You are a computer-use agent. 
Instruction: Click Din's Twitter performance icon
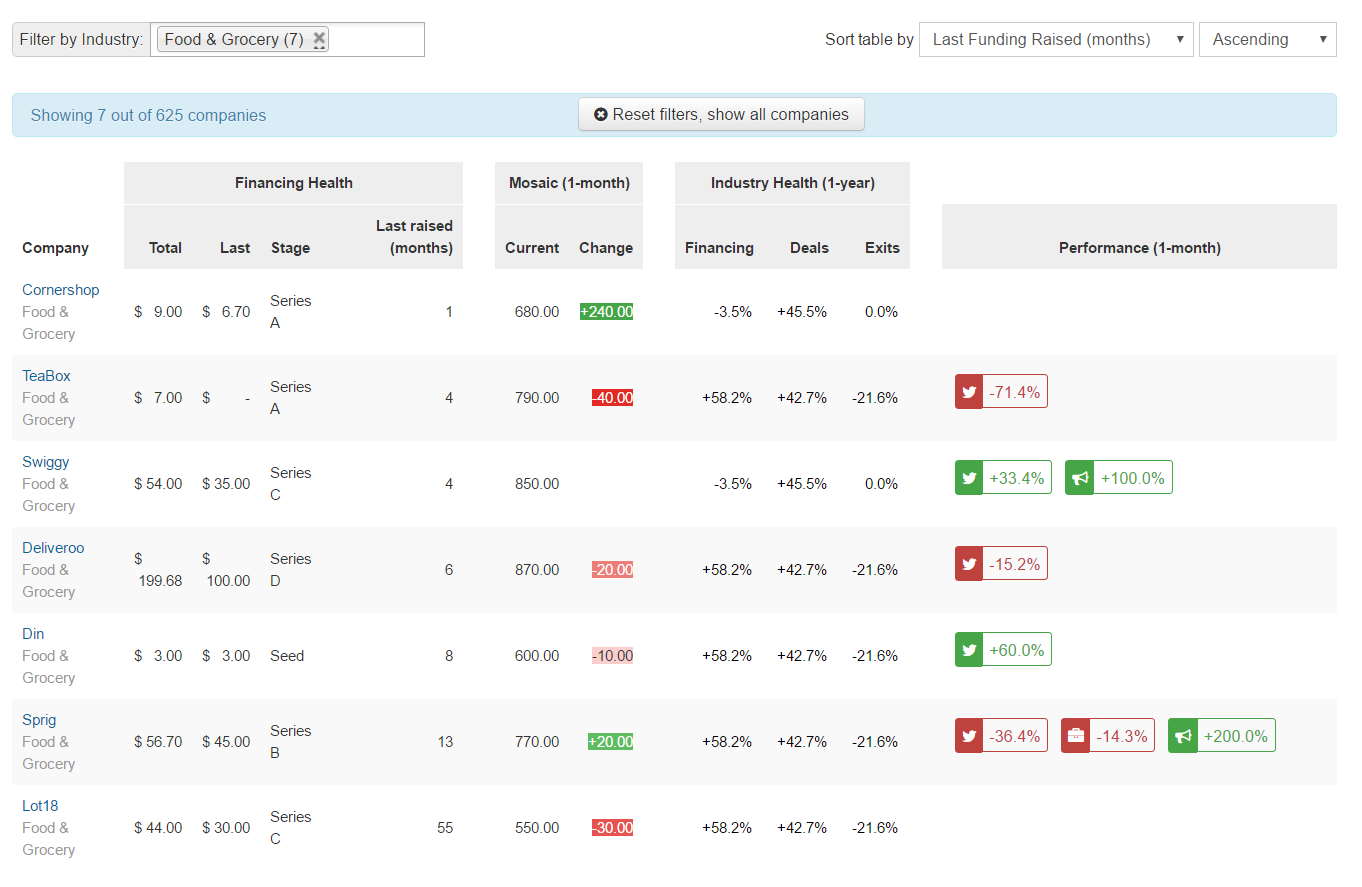[x=969, y=649]
